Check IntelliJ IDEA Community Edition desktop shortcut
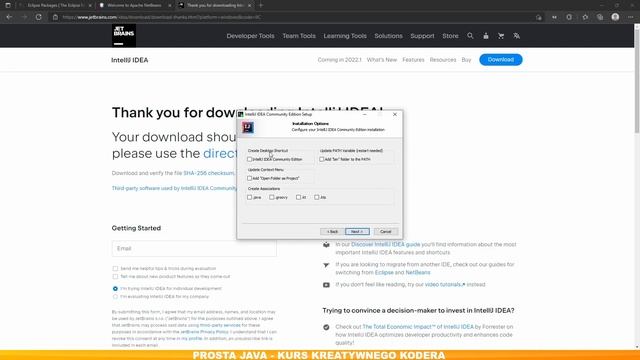 coord(249,159)
